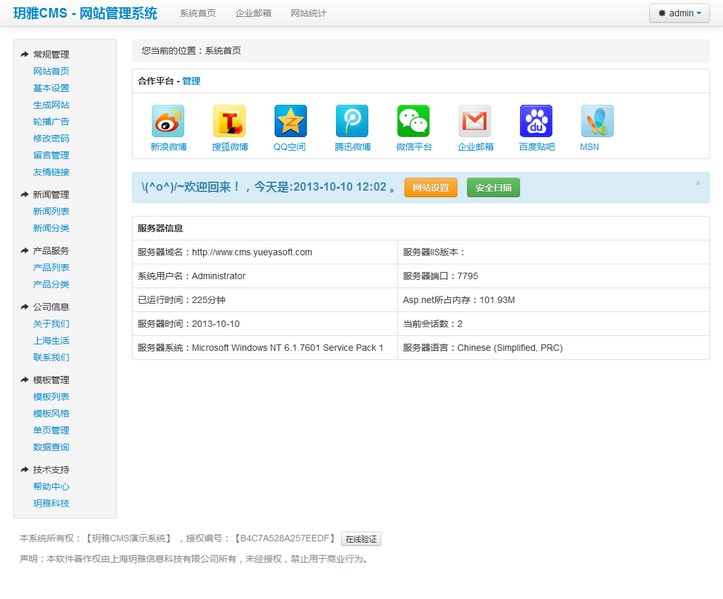Open the 百度贴吧 paw icon
This screenshot has width=723, height=599.
coord(536,121)
